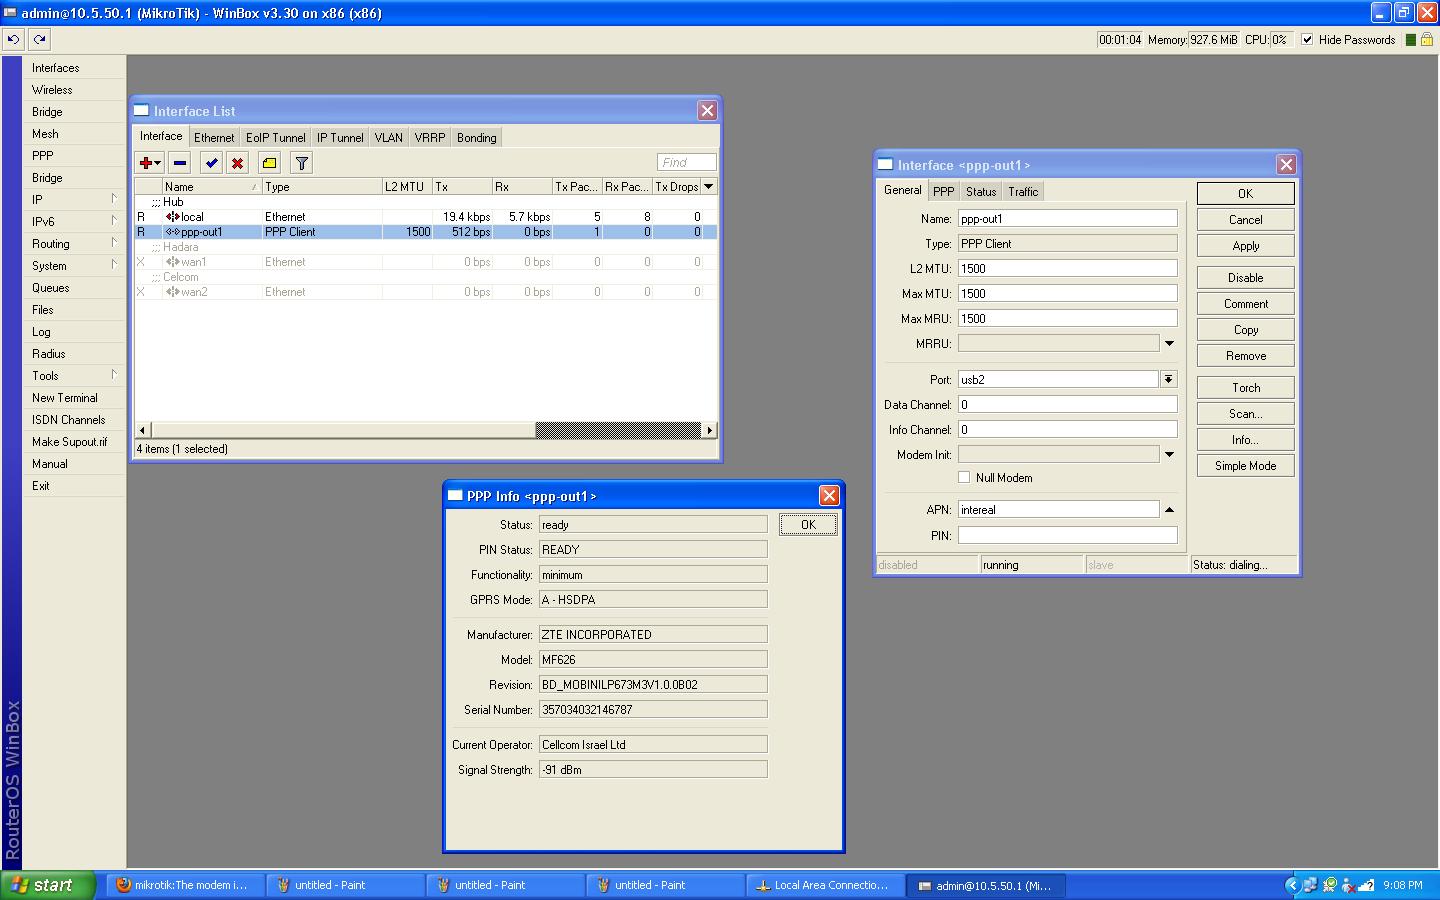Viewport: 1440px width, 900px height.
Task: Click the Remove button in ppp-out1 window
Action: pyautogui.click(x=1246, y=356)
